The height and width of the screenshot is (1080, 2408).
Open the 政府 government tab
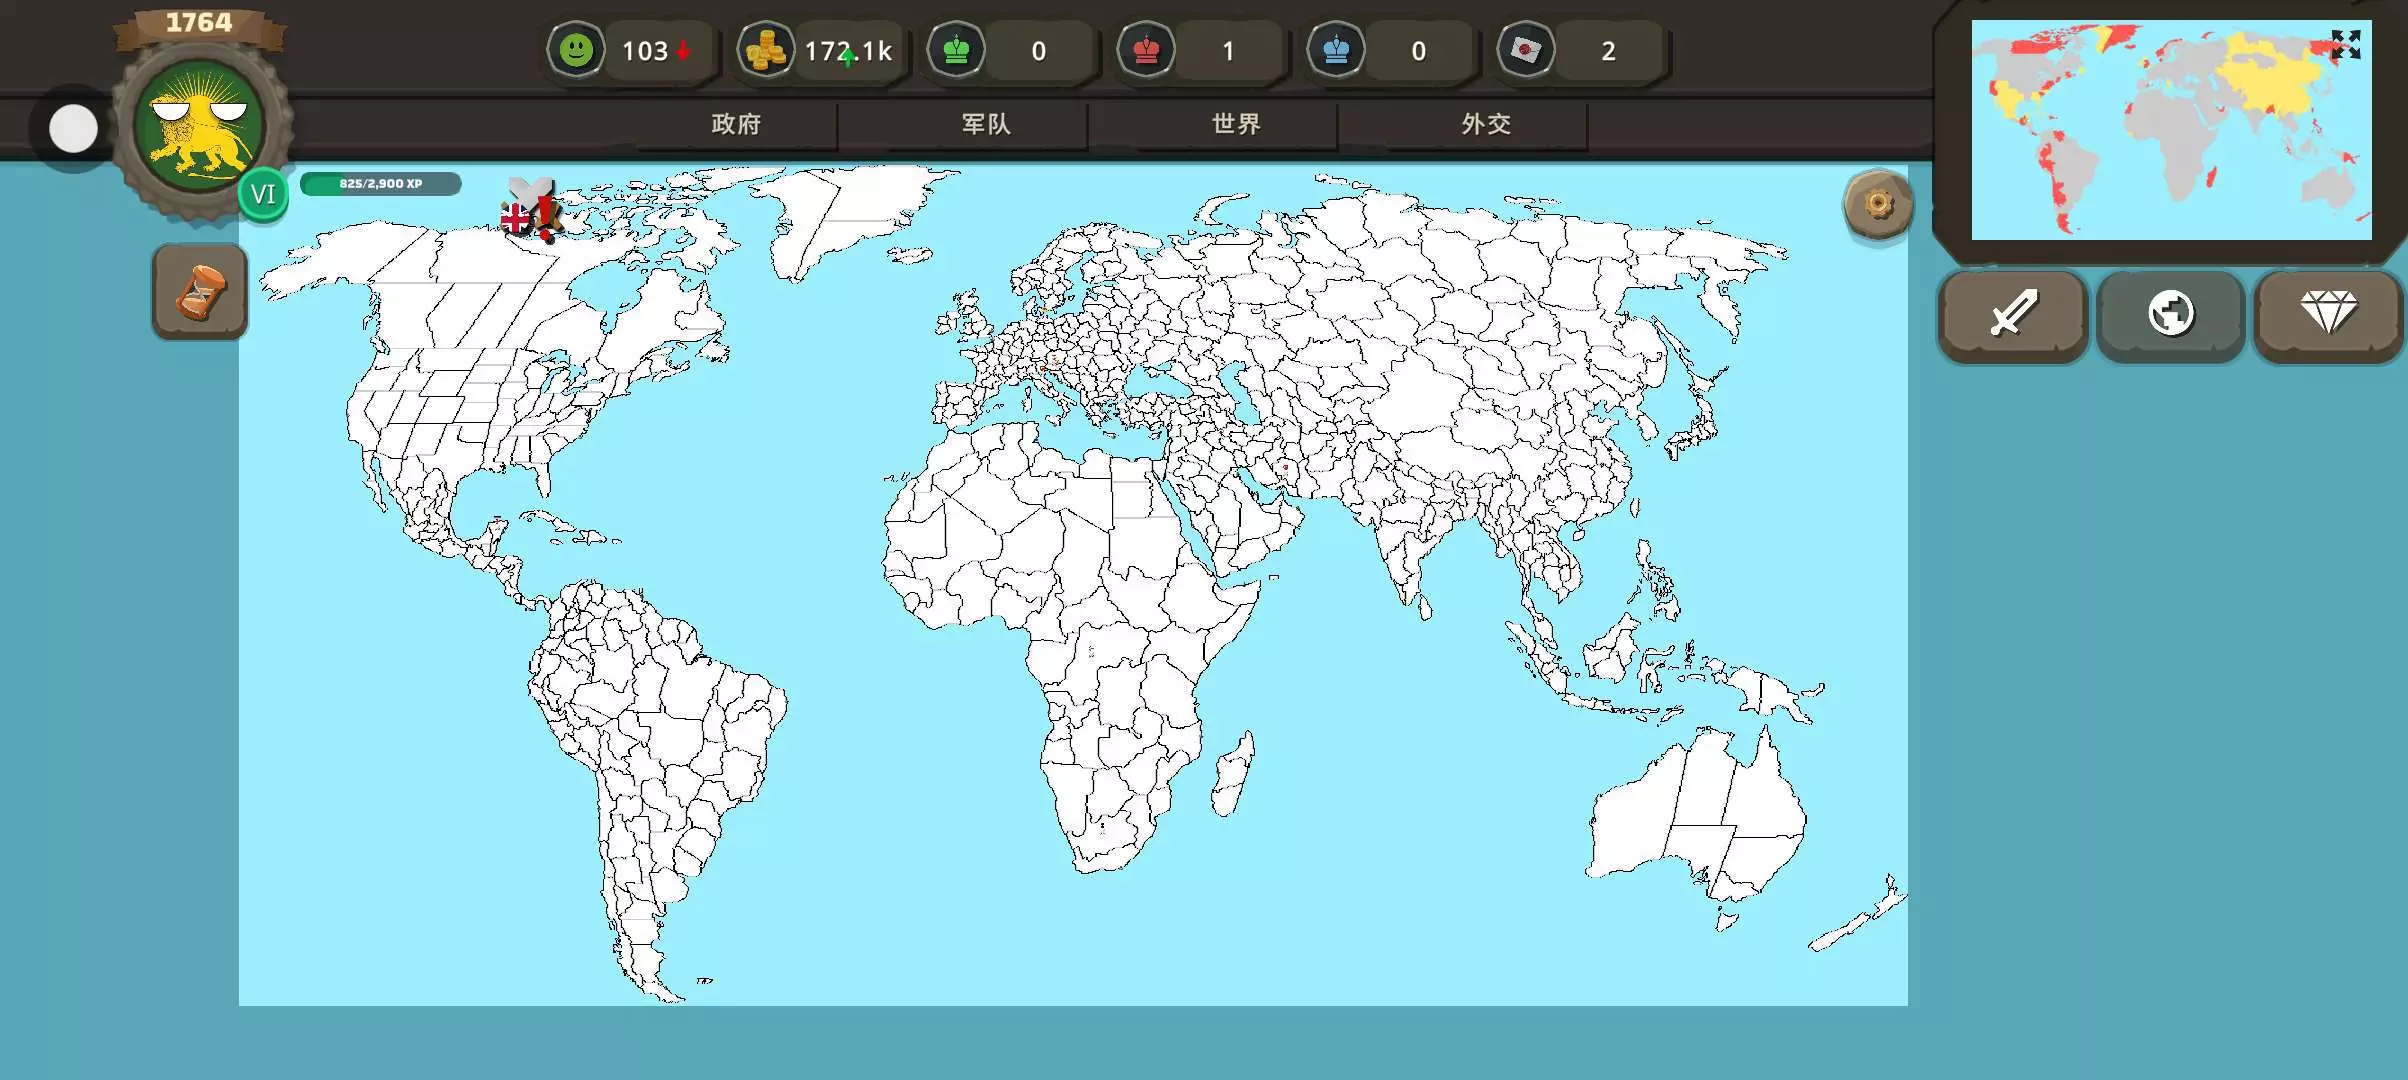point(736,124)
